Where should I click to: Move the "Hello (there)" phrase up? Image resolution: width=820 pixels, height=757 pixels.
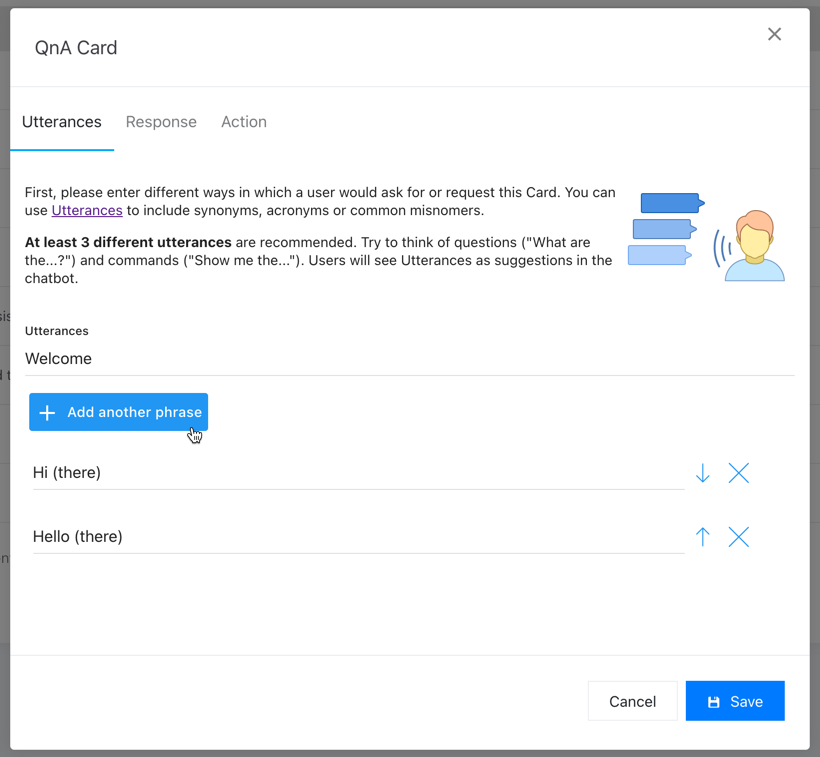pyautogui.click(x=703, y=537)
